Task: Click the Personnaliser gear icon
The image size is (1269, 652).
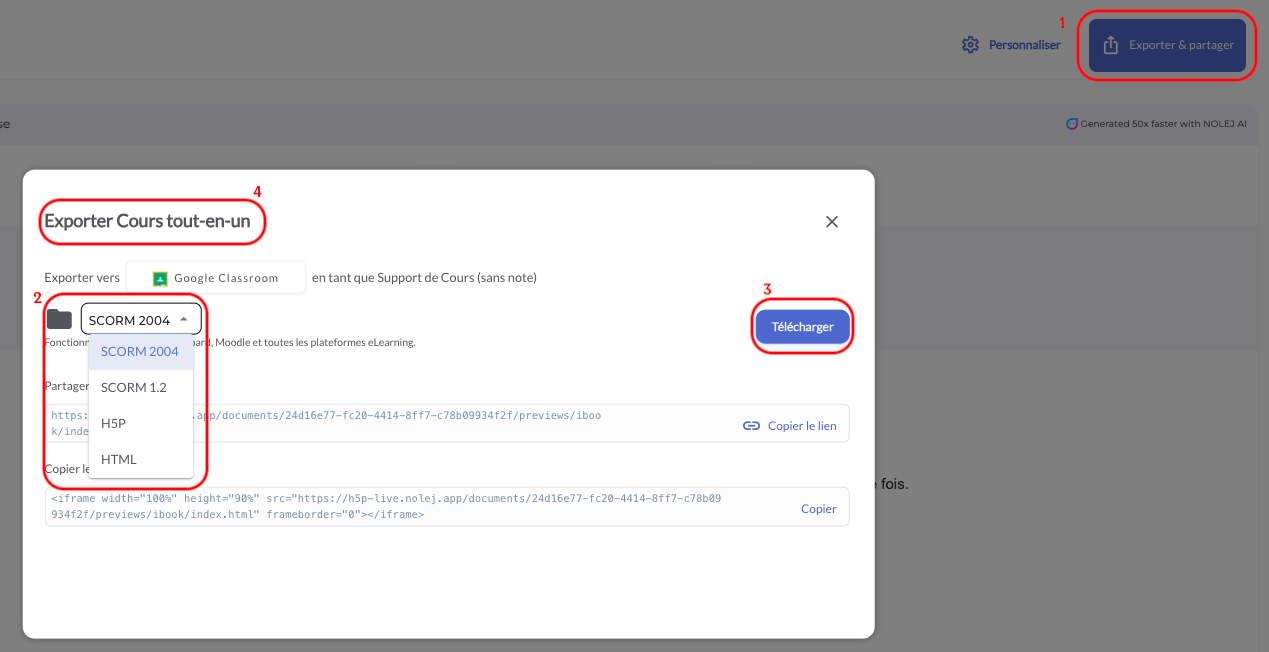Action: tap(969, 45)
